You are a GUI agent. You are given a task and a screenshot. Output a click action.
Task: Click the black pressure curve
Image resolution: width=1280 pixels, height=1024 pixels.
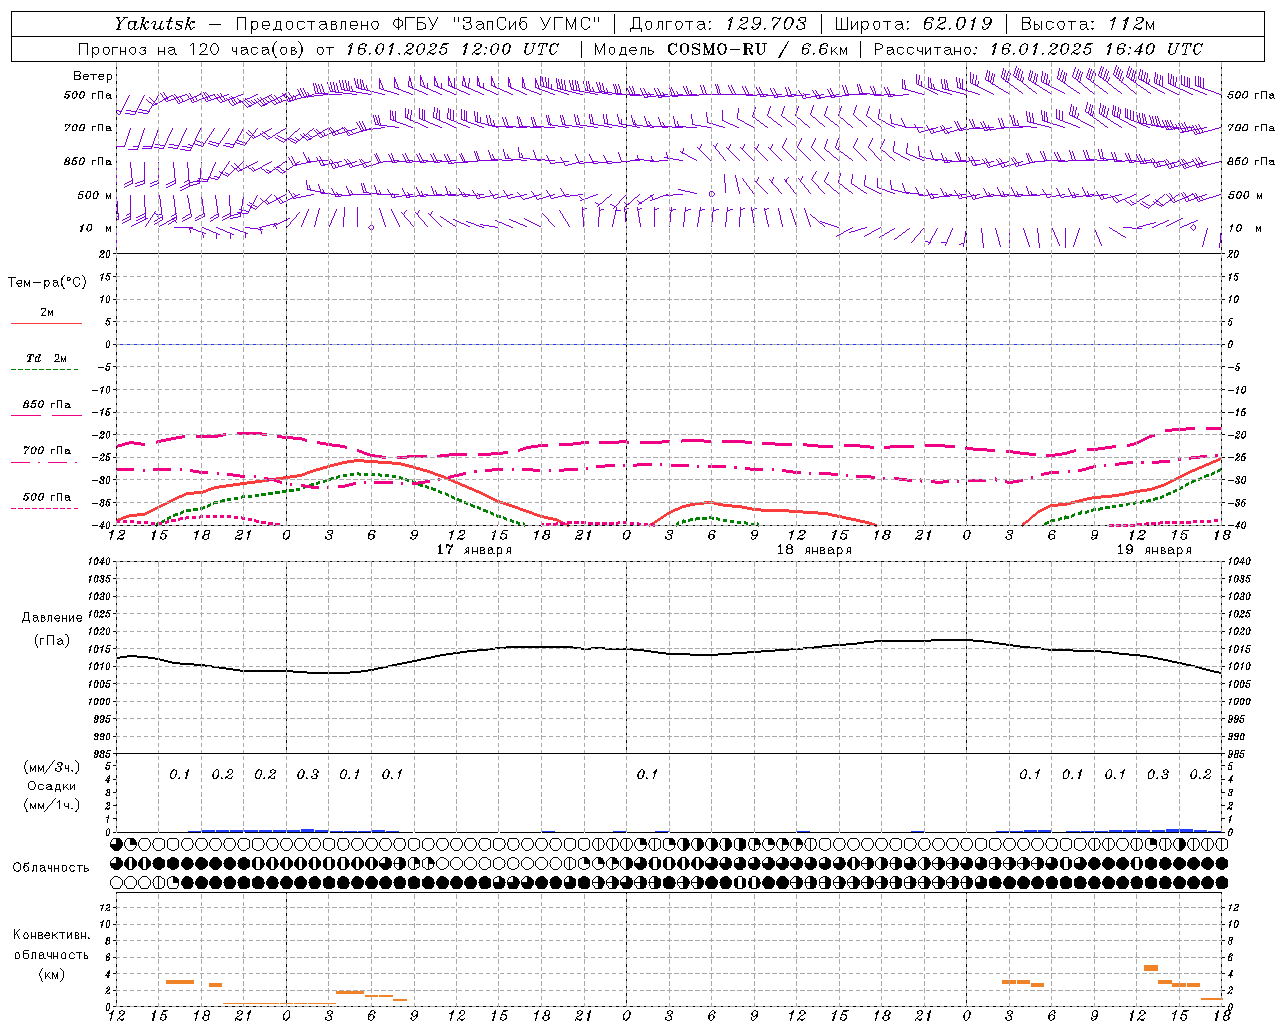point(668,653)
